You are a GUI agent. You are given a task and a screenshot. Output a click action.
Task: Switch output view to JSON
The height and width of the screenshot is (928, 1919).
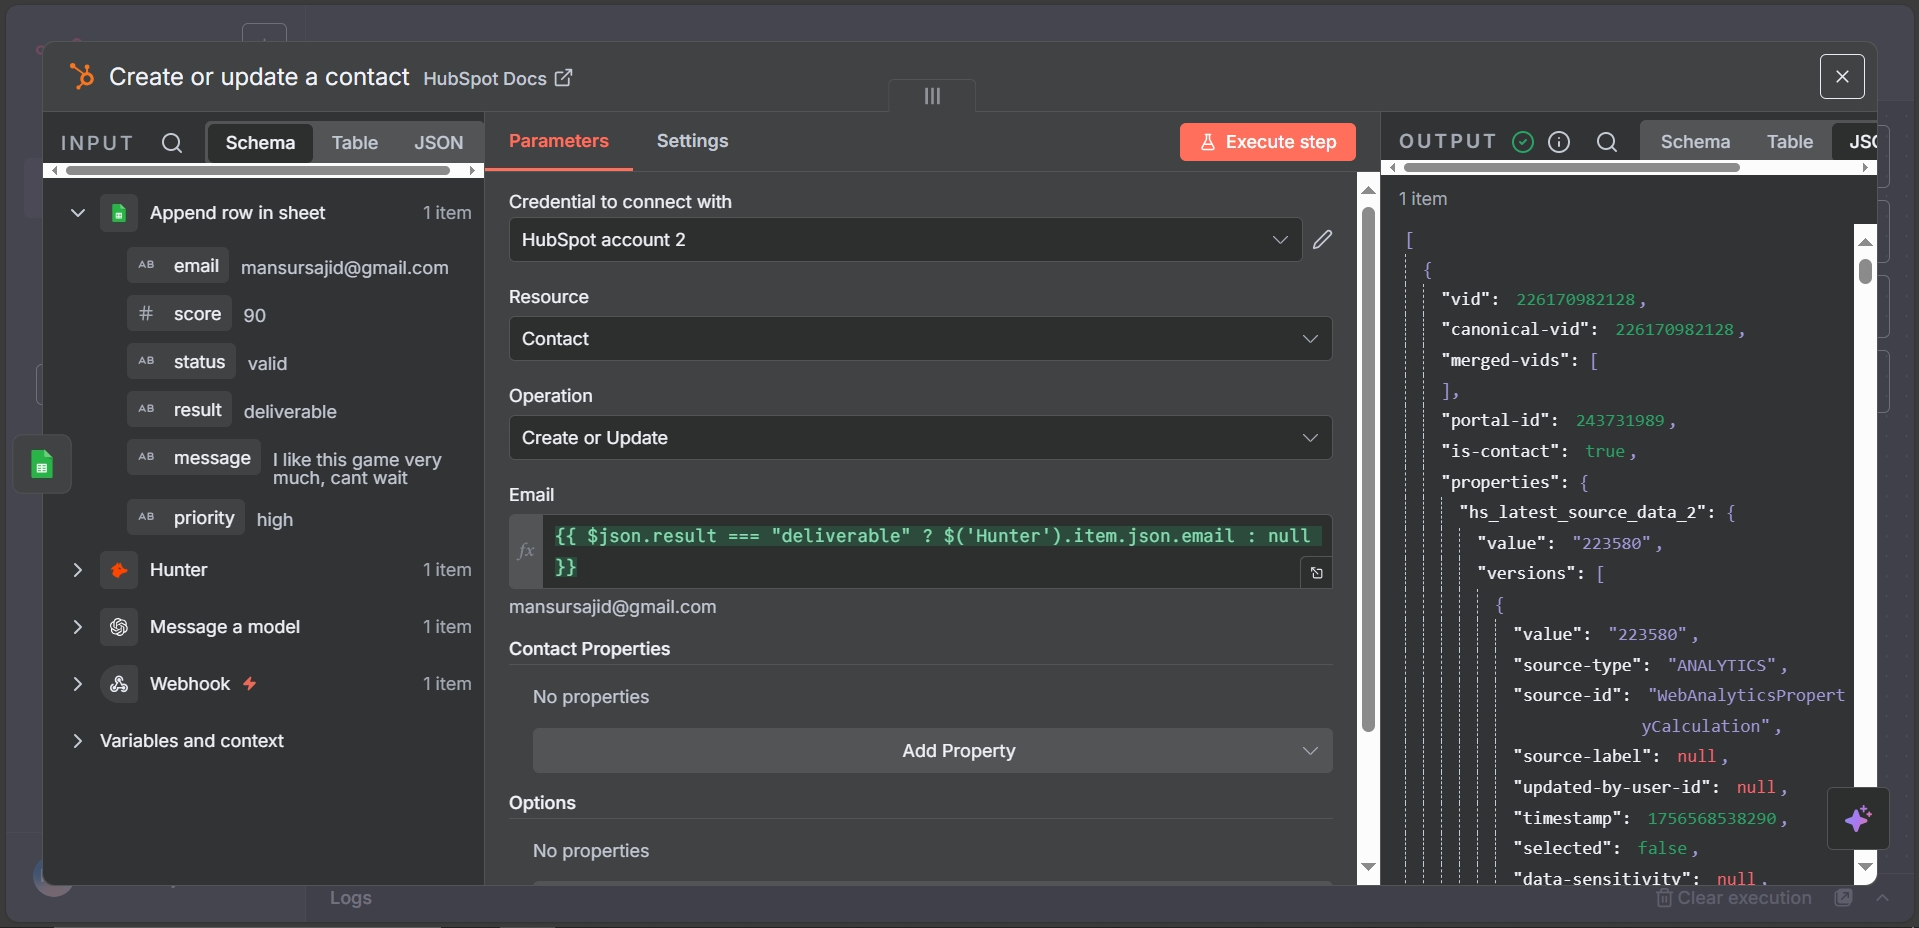pyautogui.click(x=1858, y=142)
